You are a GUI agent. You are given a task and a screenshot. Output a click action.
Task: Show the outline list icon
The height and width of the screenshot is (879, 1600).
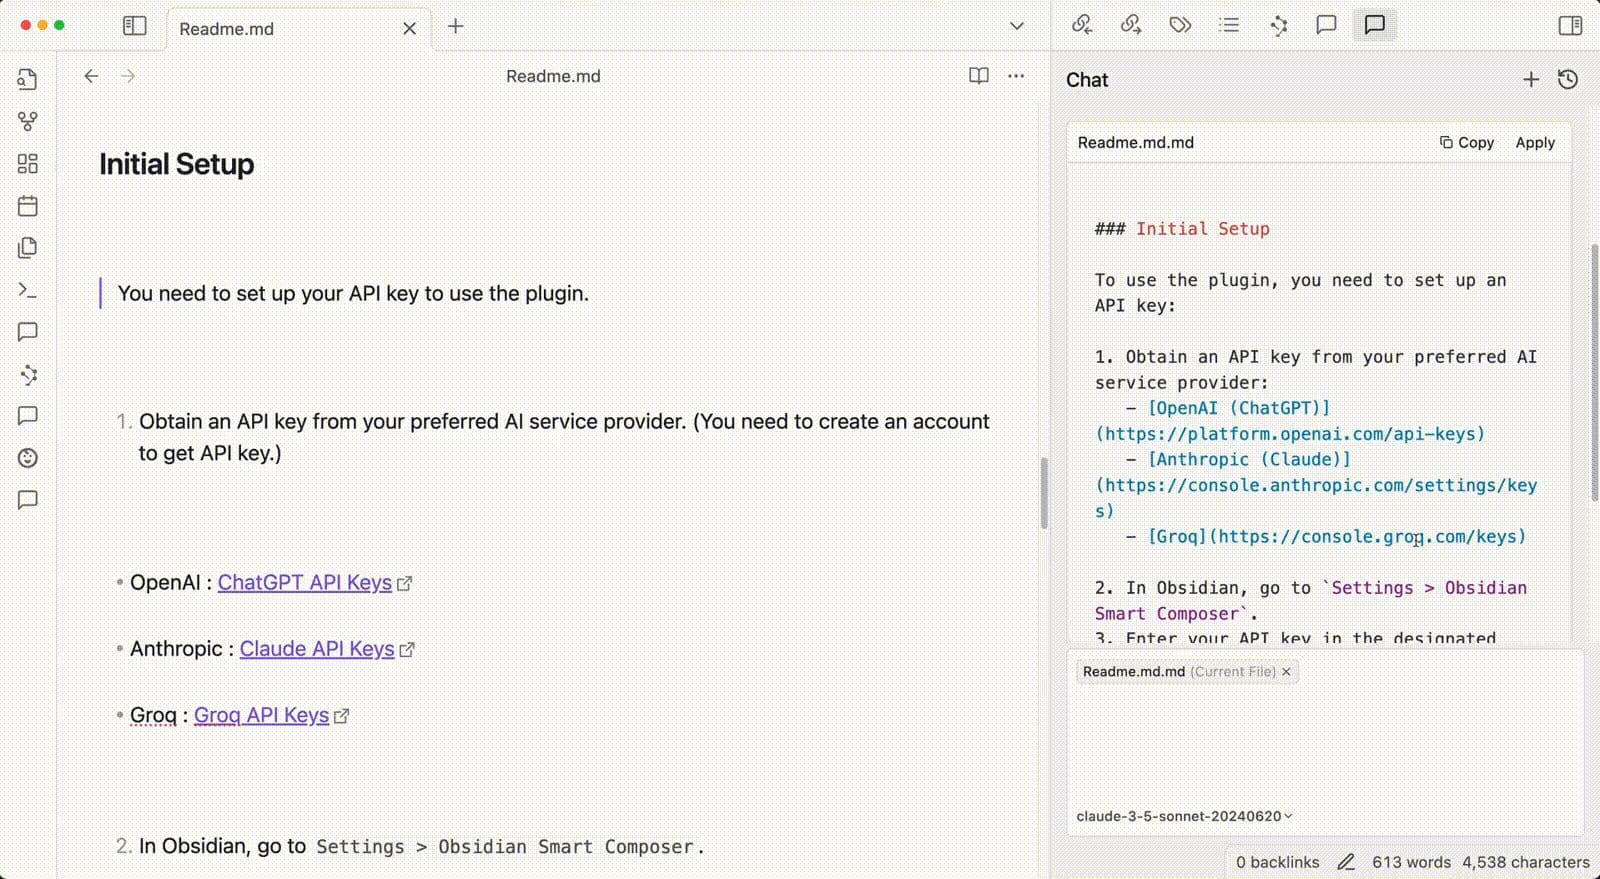1229,25
